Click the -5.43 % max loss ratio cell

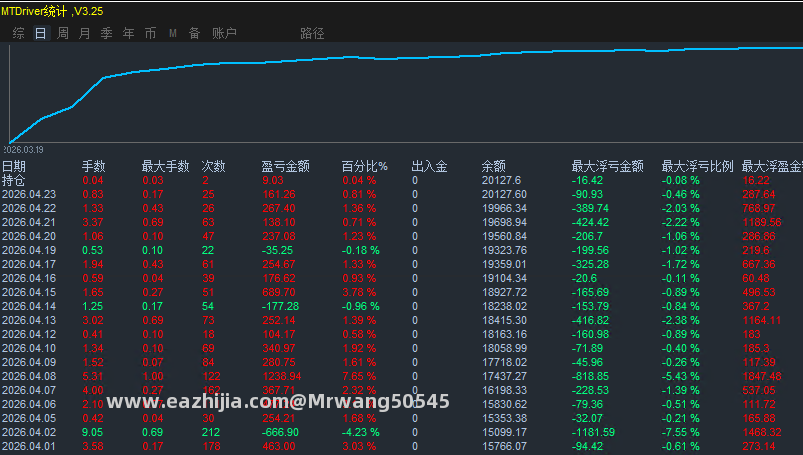(681, 376)
